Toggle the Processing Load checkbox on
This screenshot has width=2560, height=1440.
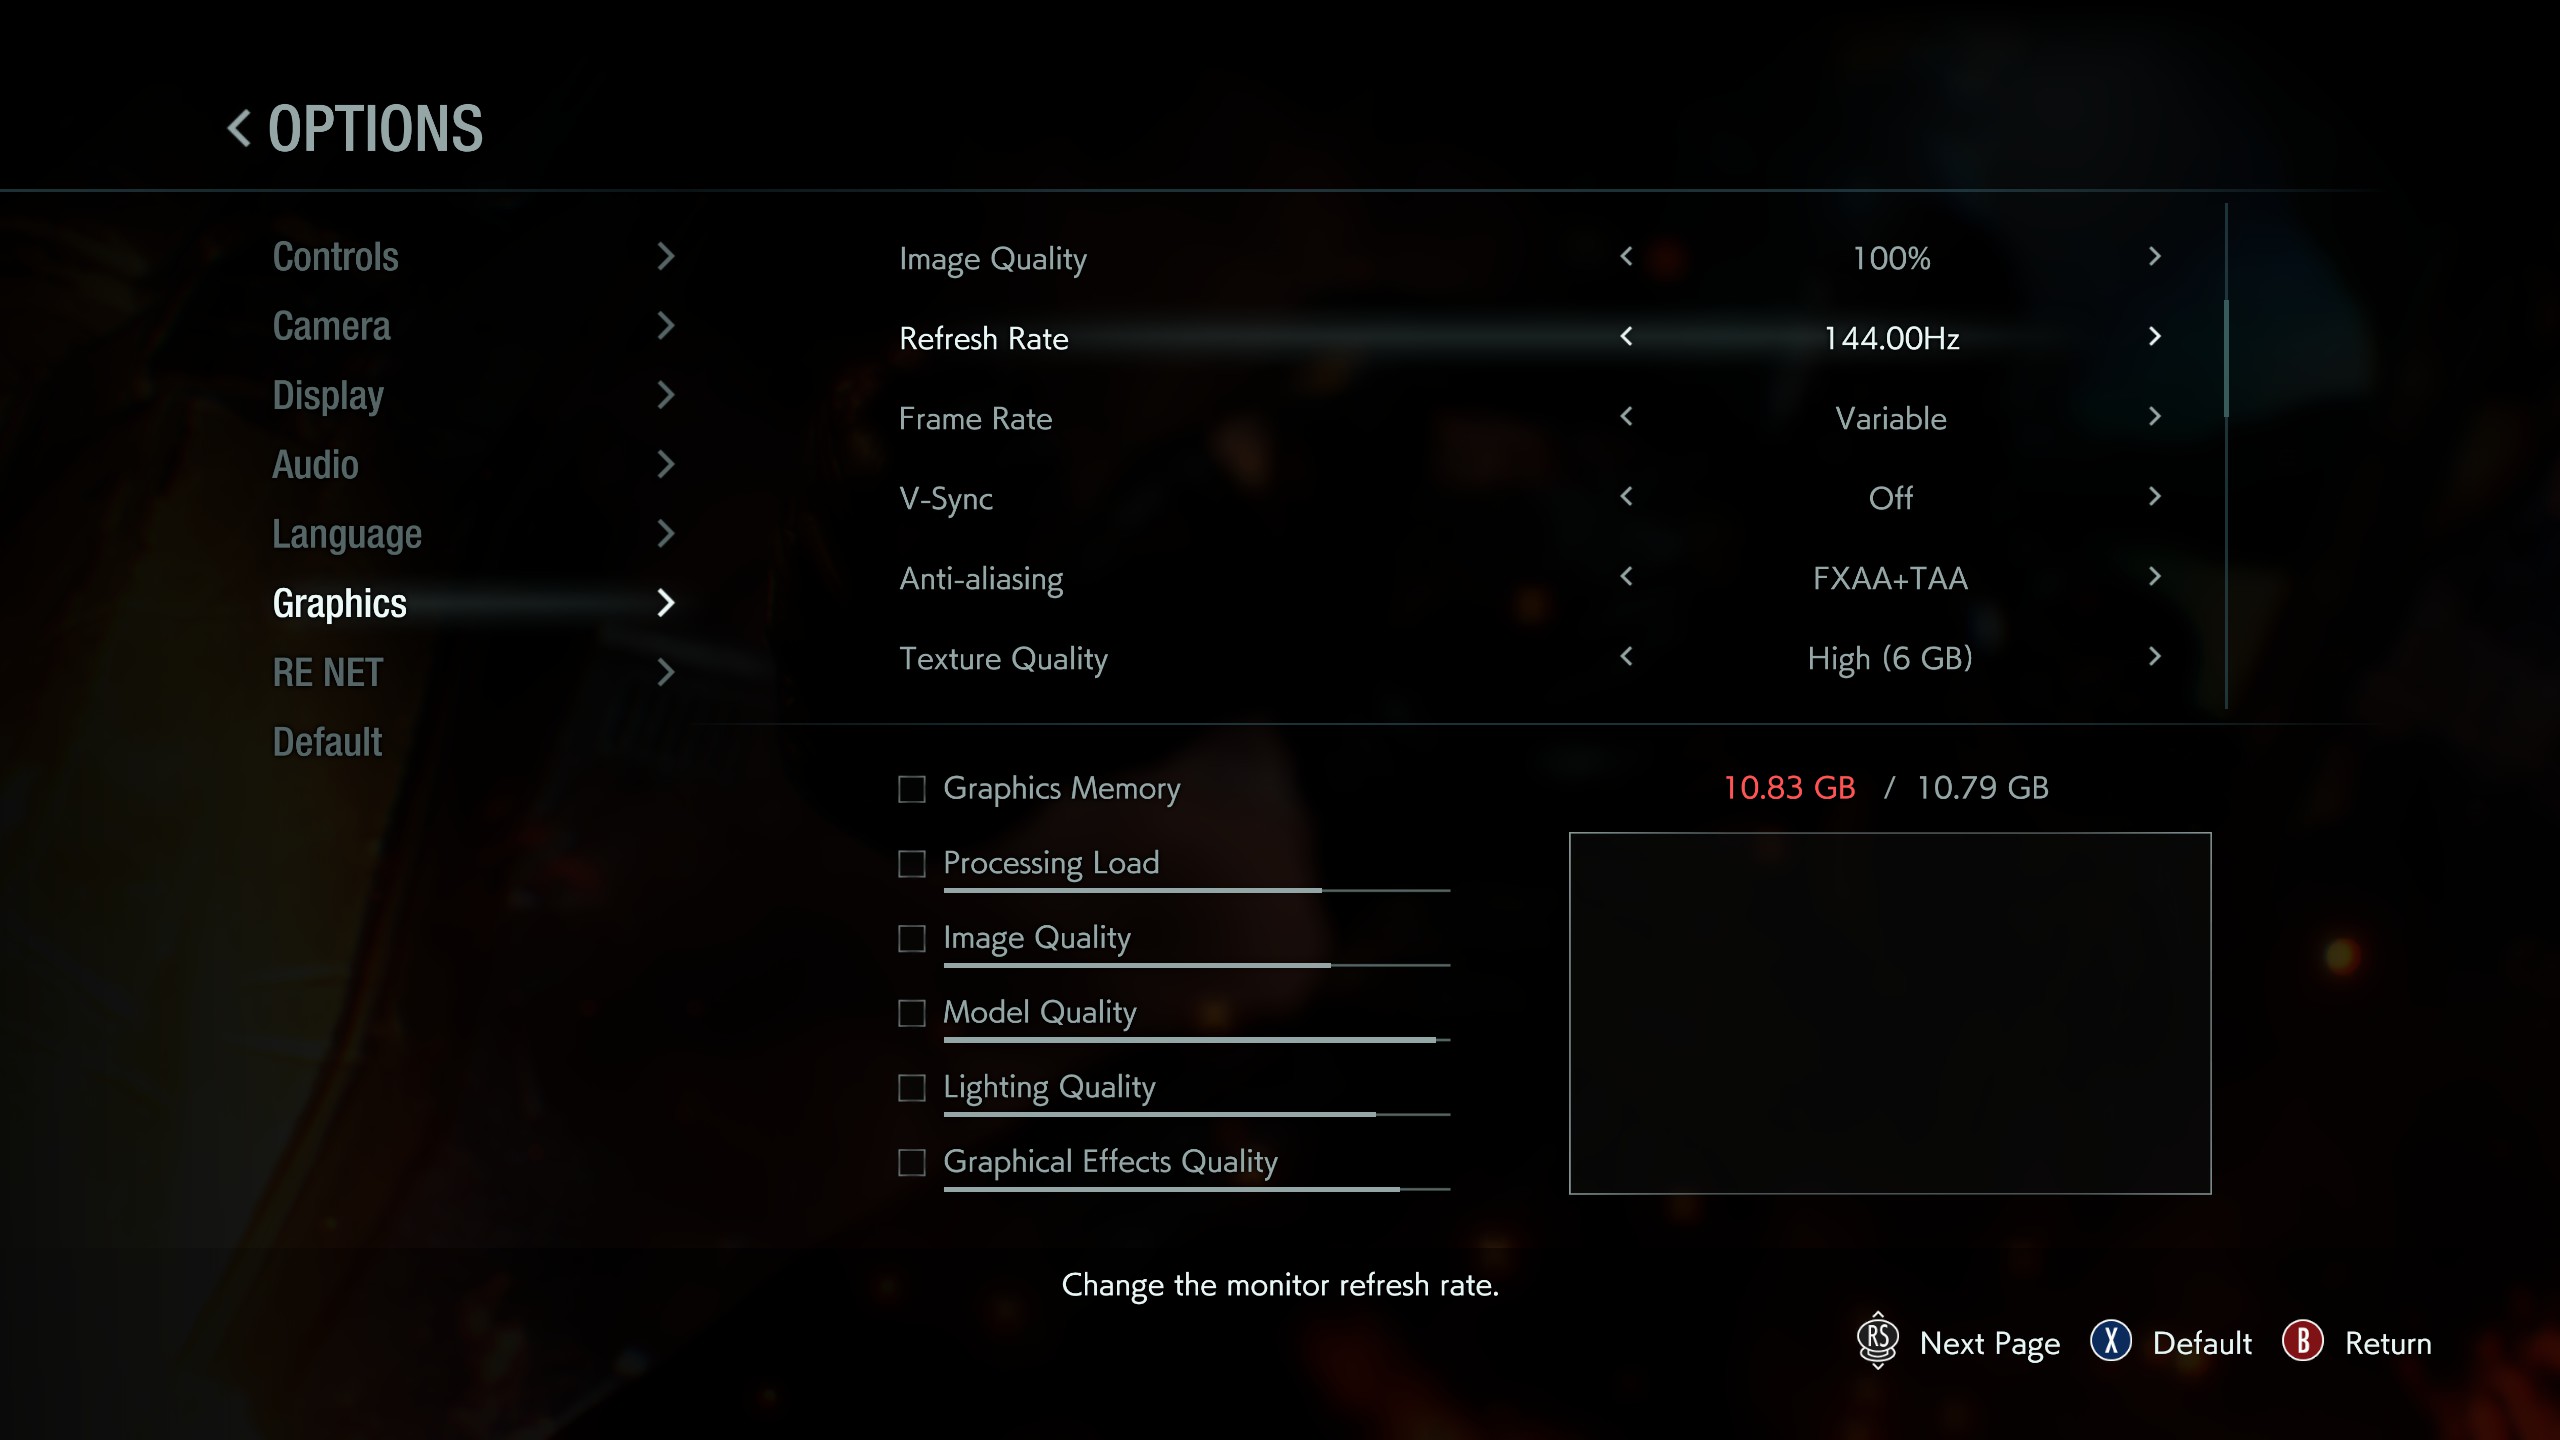(911, 863)
